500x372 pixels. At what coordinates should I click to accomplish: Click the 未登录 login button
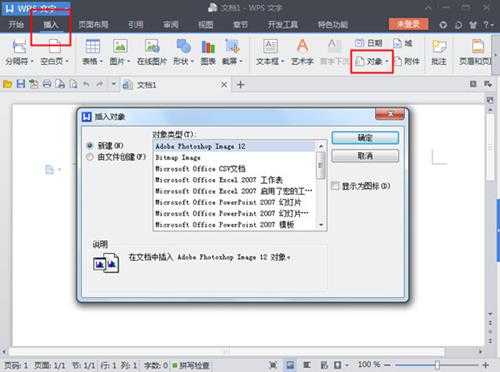[x=408, y=24]
